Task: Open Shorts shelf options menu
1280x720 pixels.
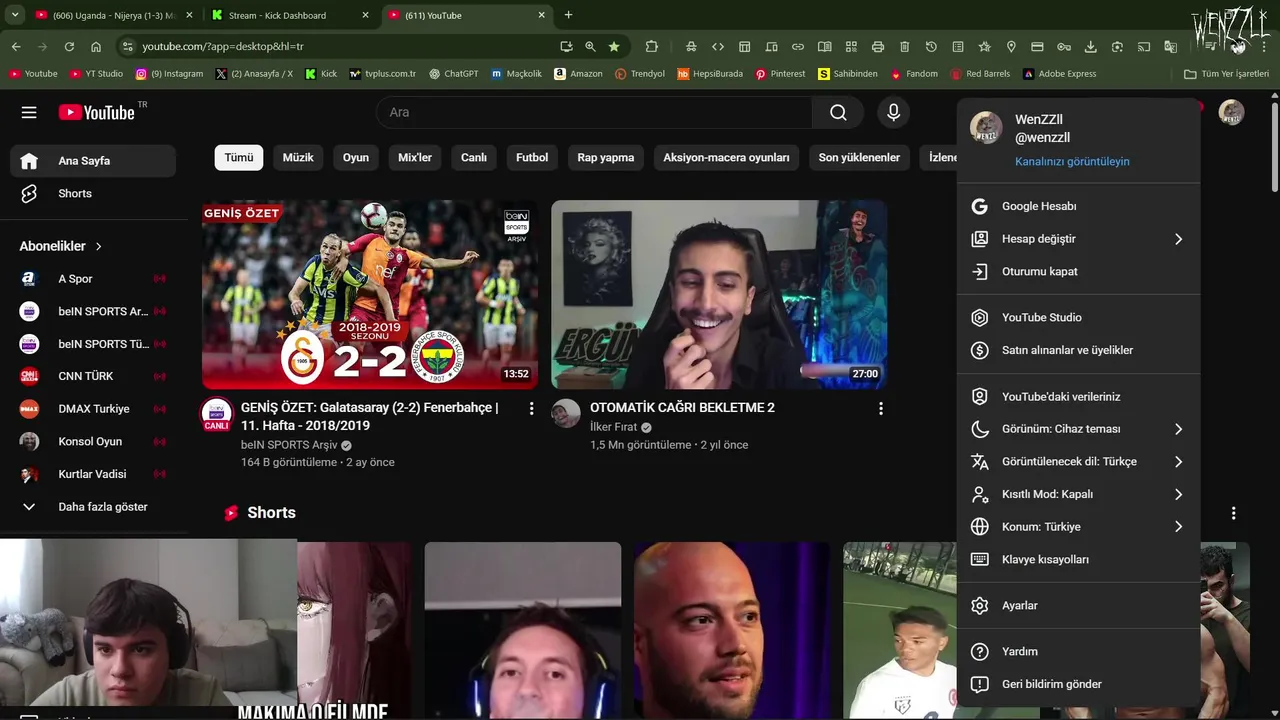Action: pos(1233,513)
